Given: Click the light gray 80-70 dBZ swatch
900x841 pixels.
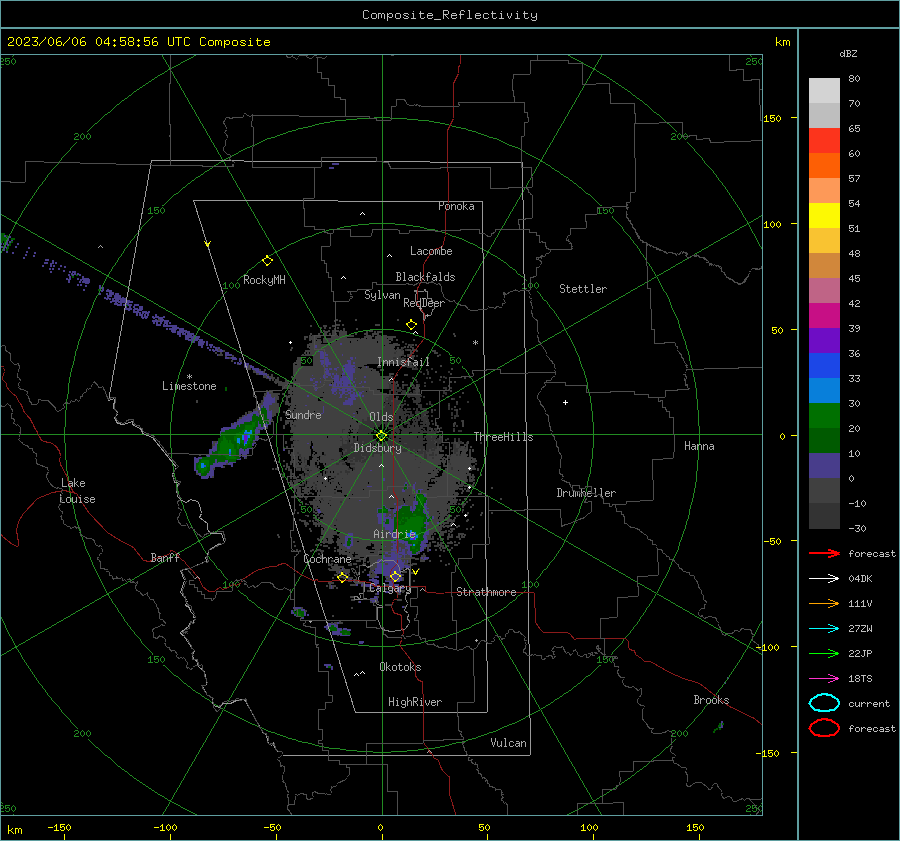Looking at the screenshot, I should point(824,90).
